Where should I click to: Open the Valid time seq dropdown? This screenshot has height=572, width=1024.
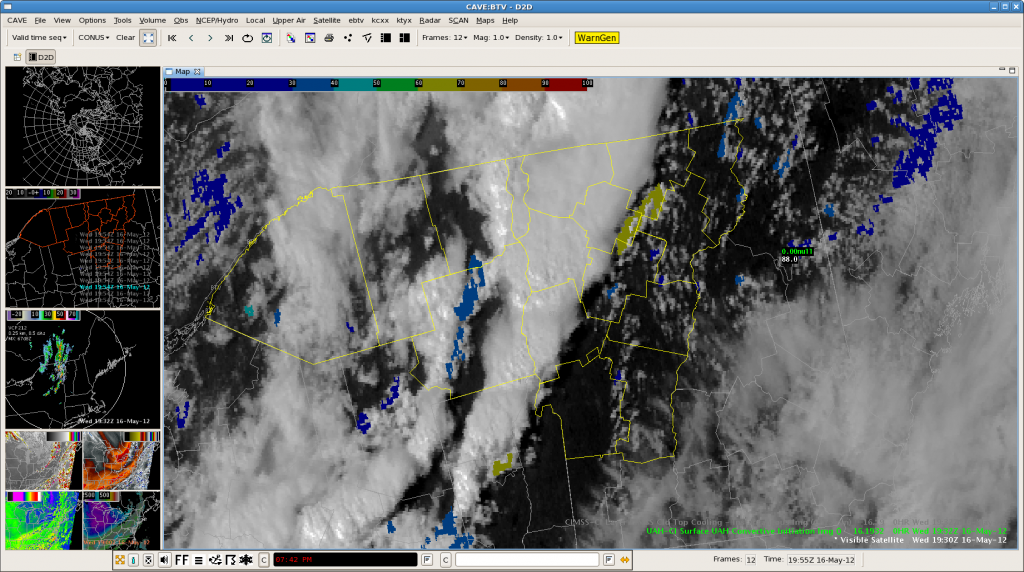[x=40, y=38]
